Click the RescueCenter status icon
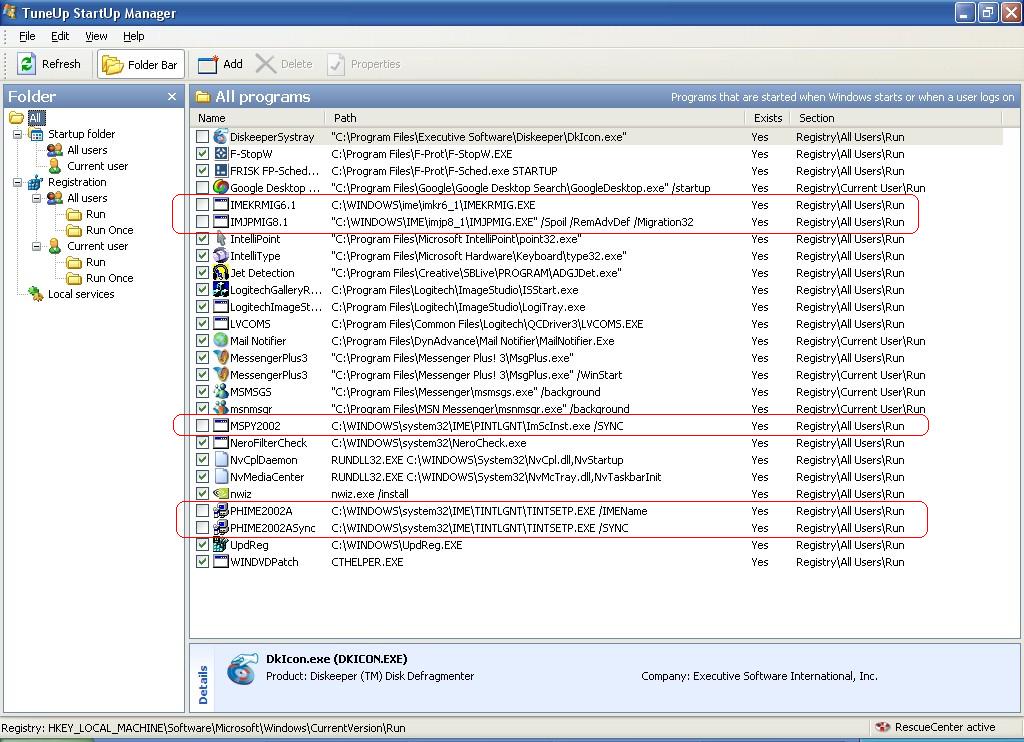Screen dimensions: 1024x742 883,727
